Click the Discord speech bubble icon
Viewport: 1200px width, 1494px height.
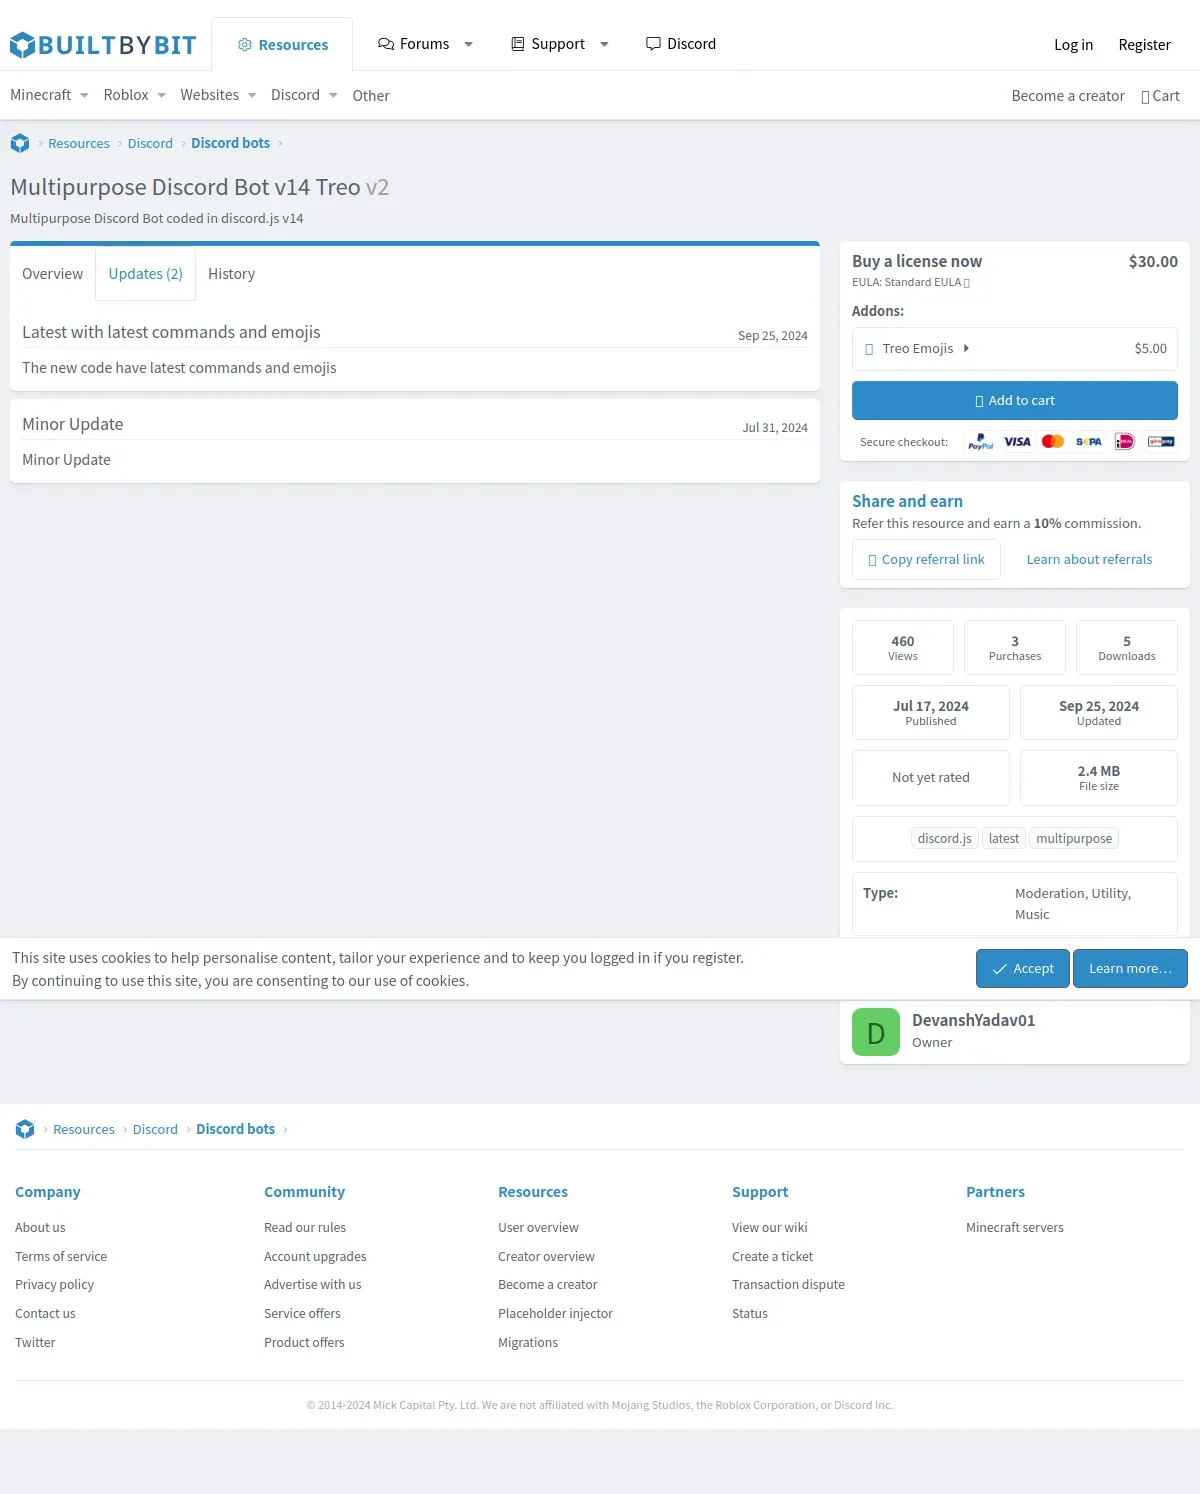(x=653, y=44)
